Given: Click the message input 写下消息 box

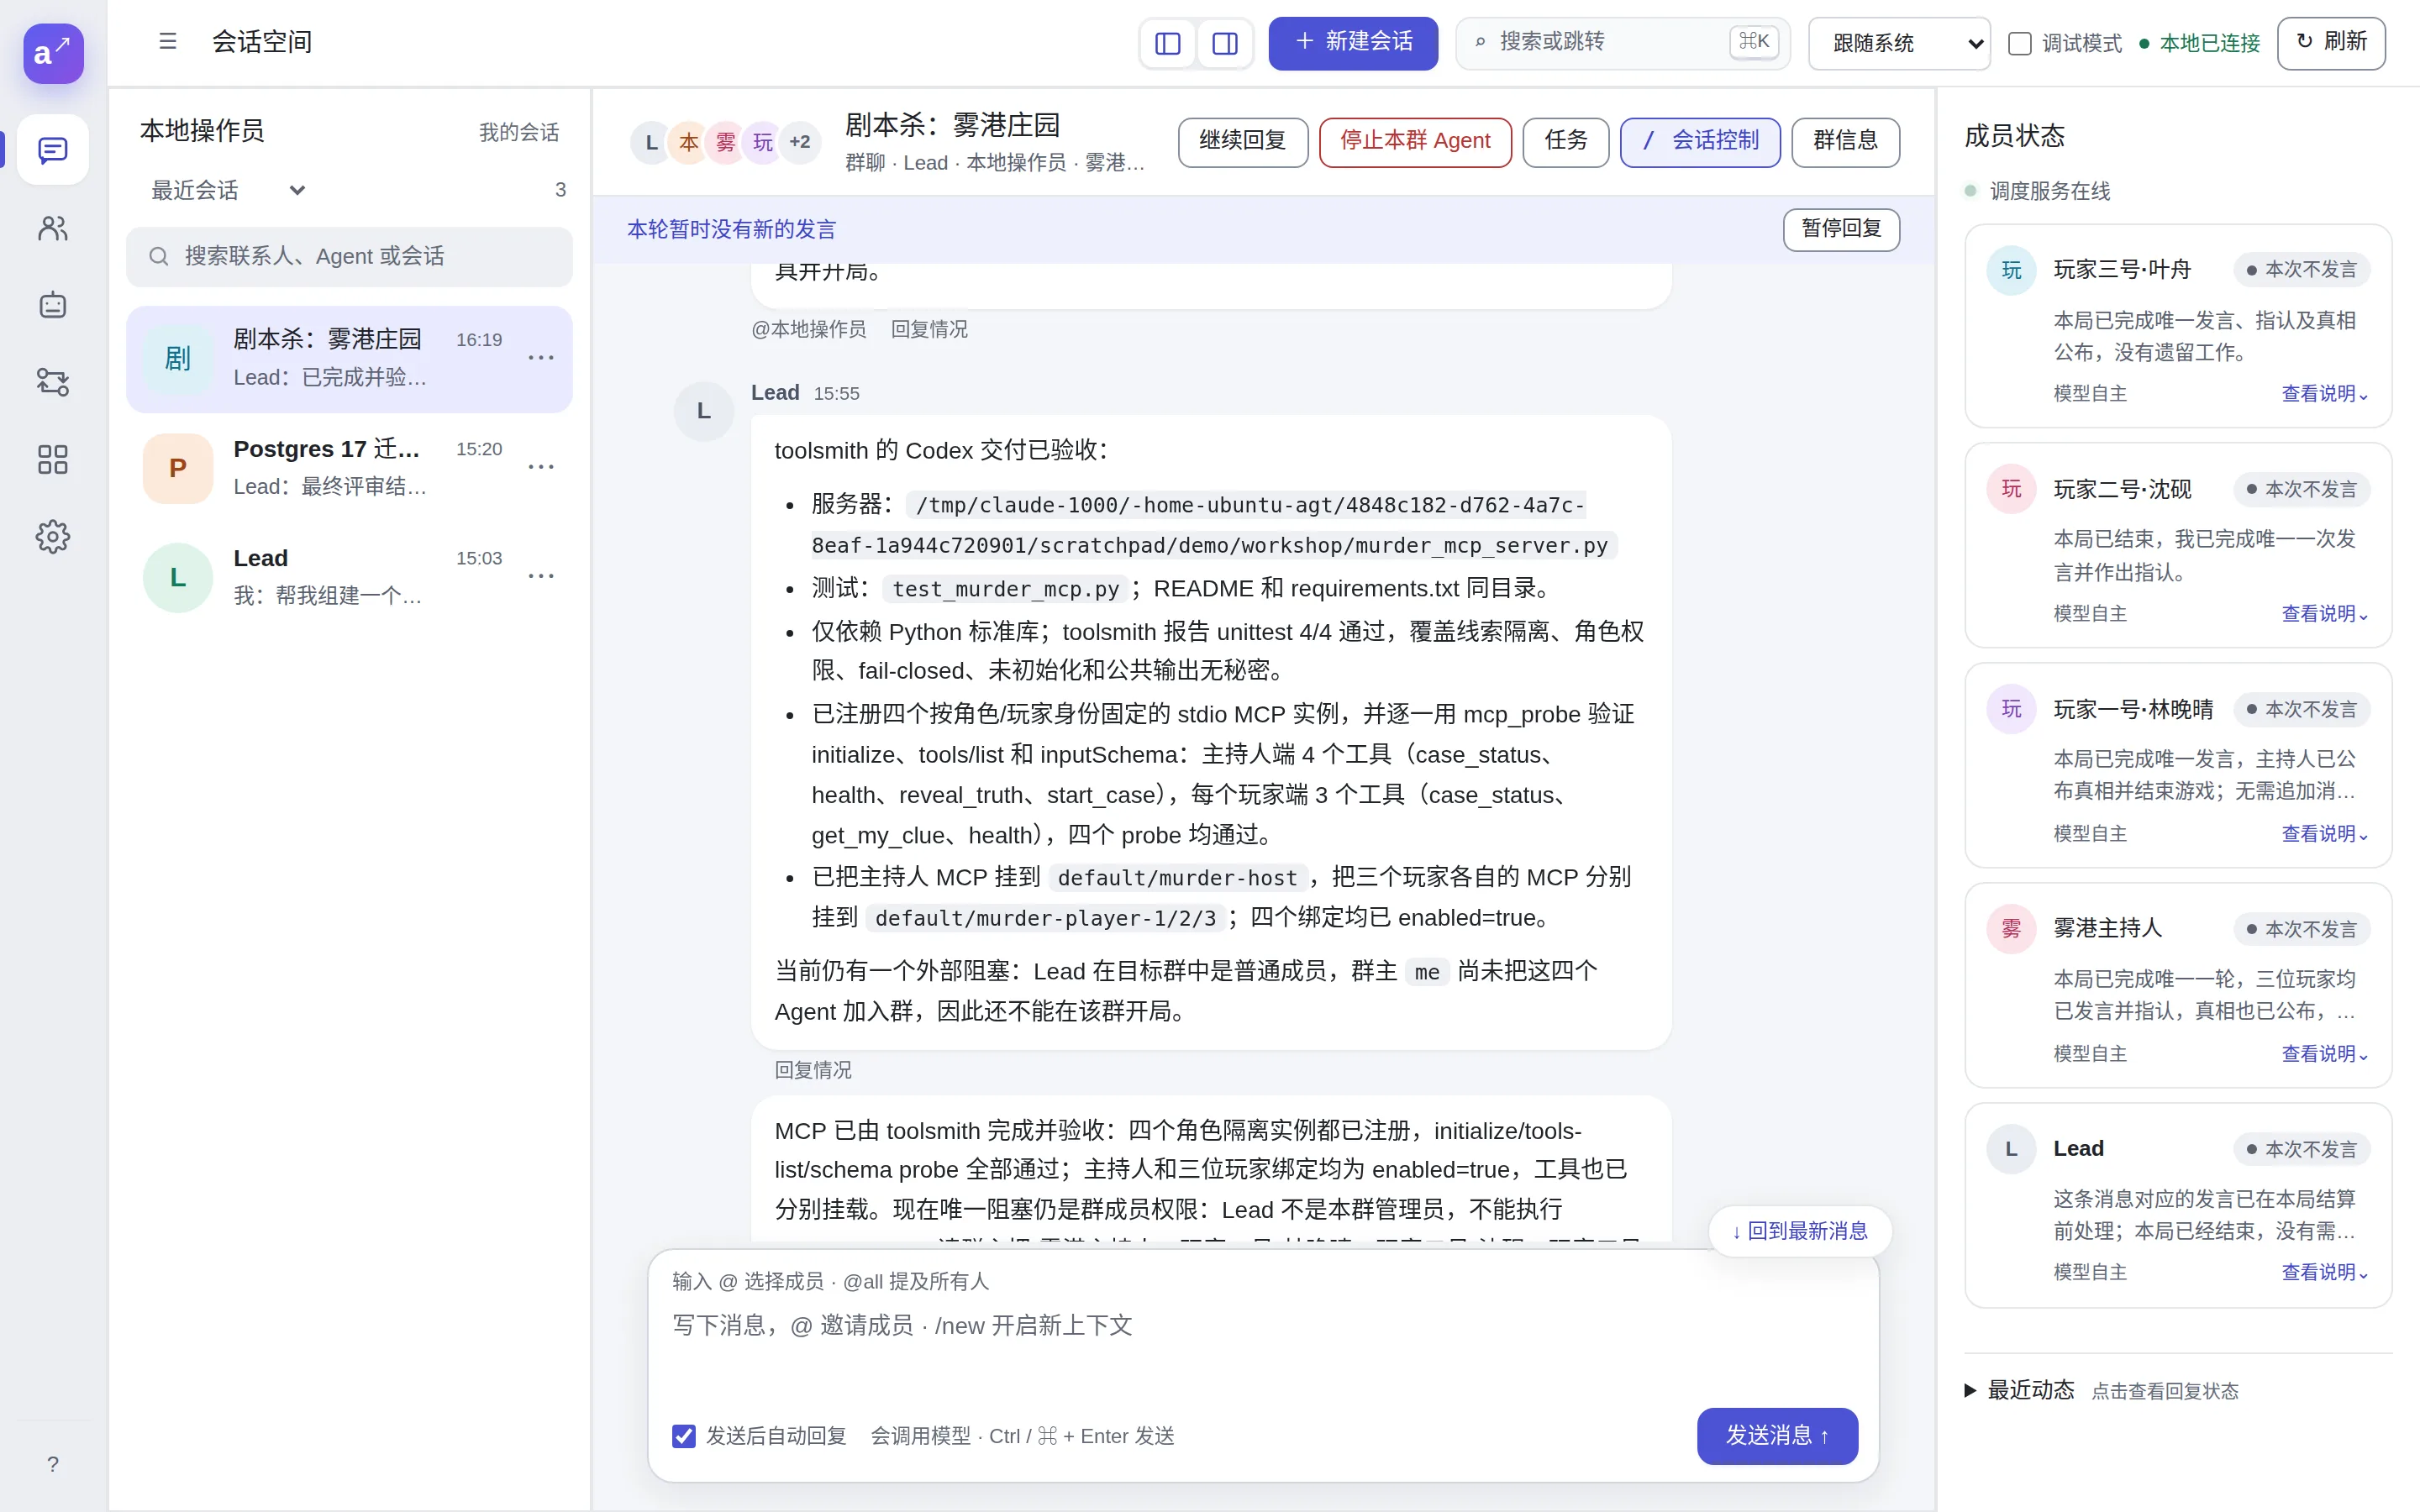Looking at the screenshot, I should pyautogui.click(x=1263, y=1345).
